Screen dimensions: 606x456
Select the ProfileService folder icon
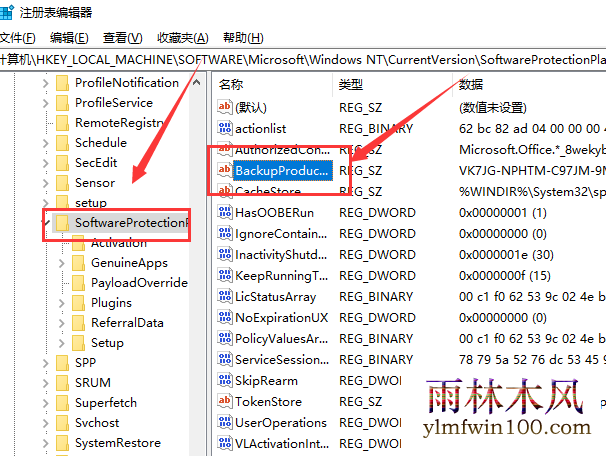pos(63,103)
